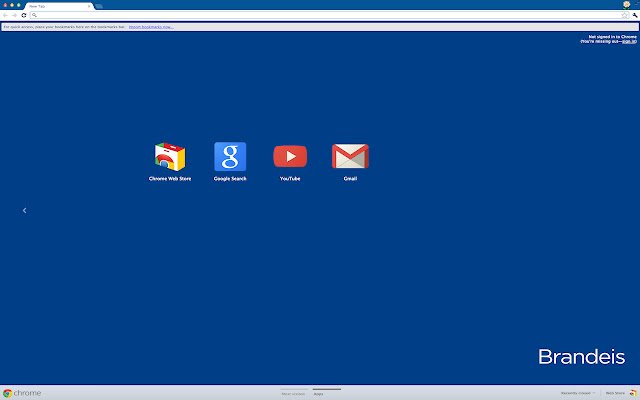
Task: Focus the address bar input field
Action: (329, 15)
